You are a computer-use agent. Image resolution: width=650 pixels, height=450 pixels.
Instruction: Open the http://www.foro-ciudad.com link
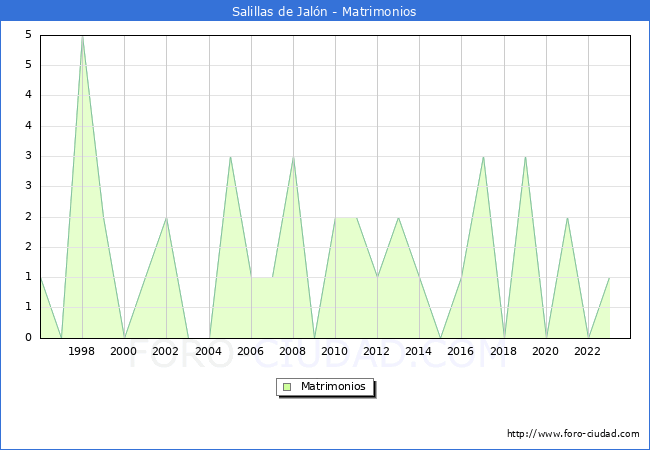click(x=573, y=434)
